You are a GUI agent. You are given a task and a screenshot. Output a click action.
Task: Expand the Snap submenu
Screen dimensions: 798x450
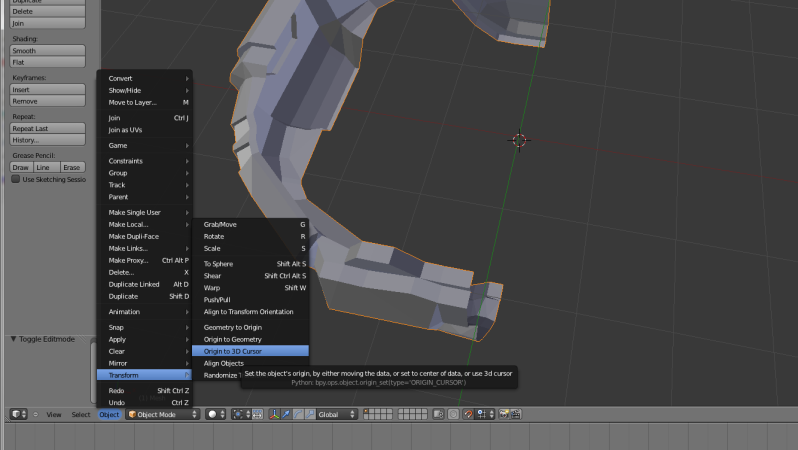pos(145,327)
